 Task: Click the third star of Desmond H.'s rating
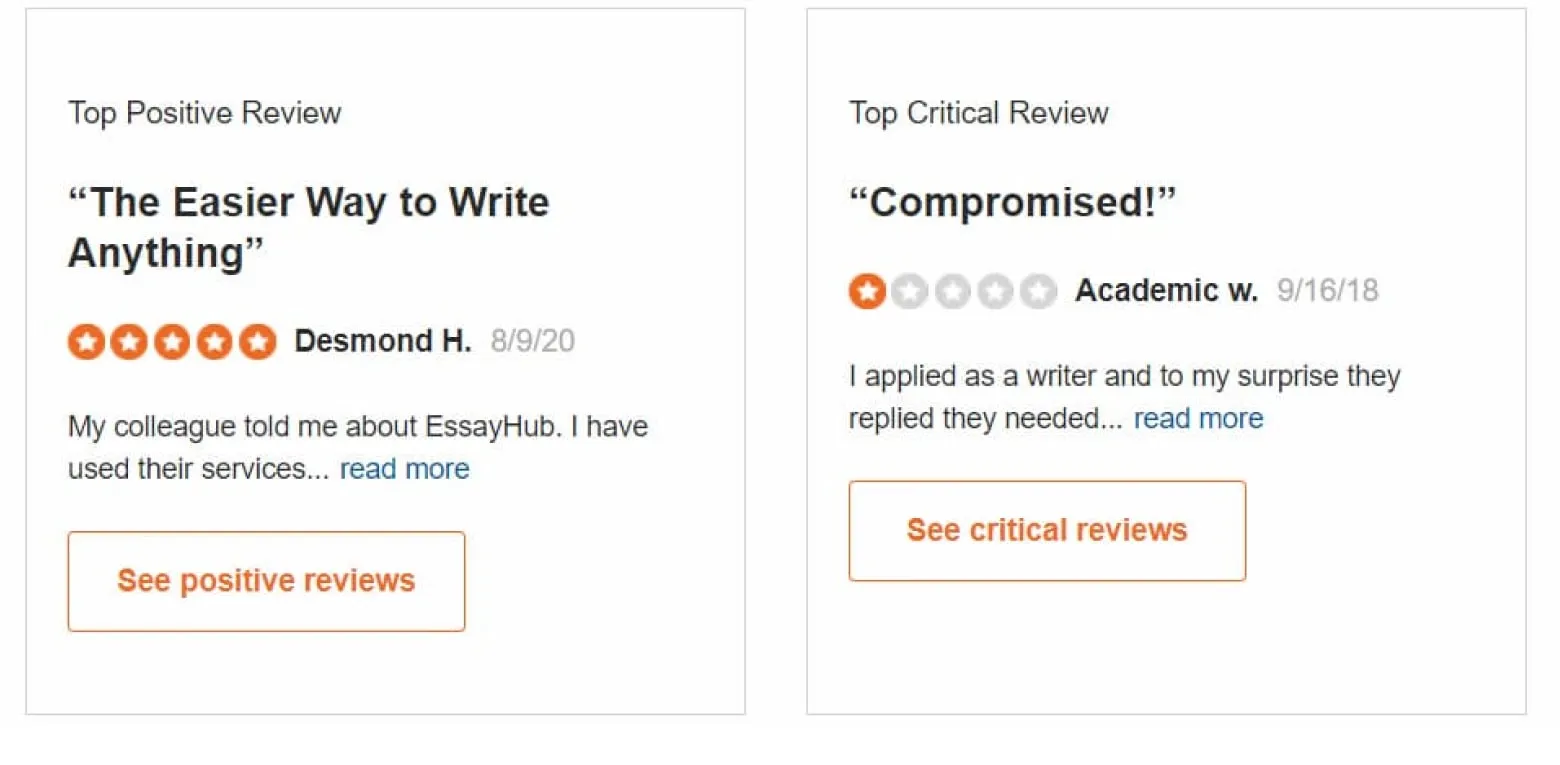[x=172, y=343]
